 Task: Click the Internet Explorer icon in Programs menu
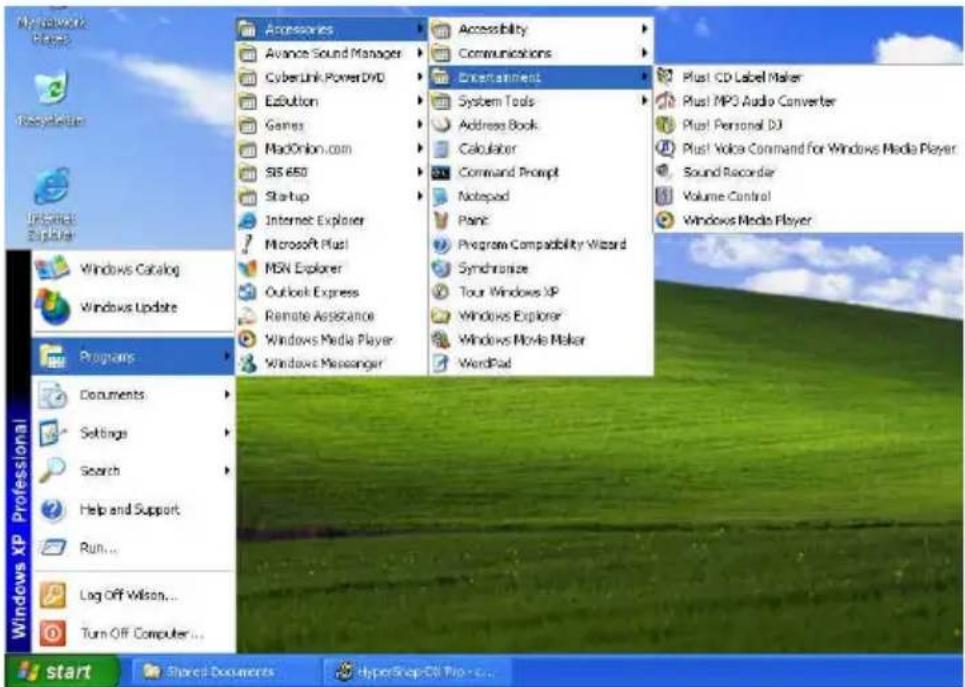coord(247,220)
